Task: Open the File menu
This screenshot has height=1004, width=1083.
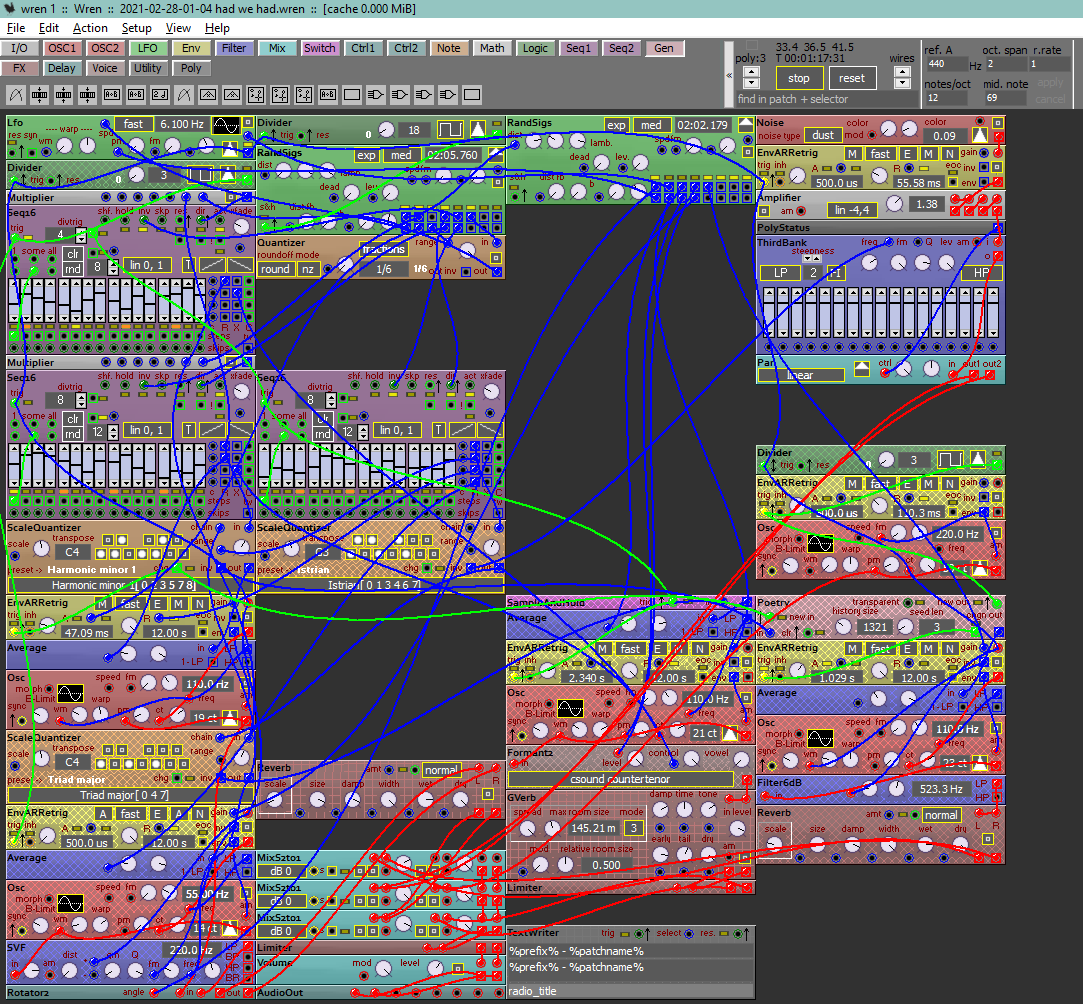Action: (x=16, y=28)
